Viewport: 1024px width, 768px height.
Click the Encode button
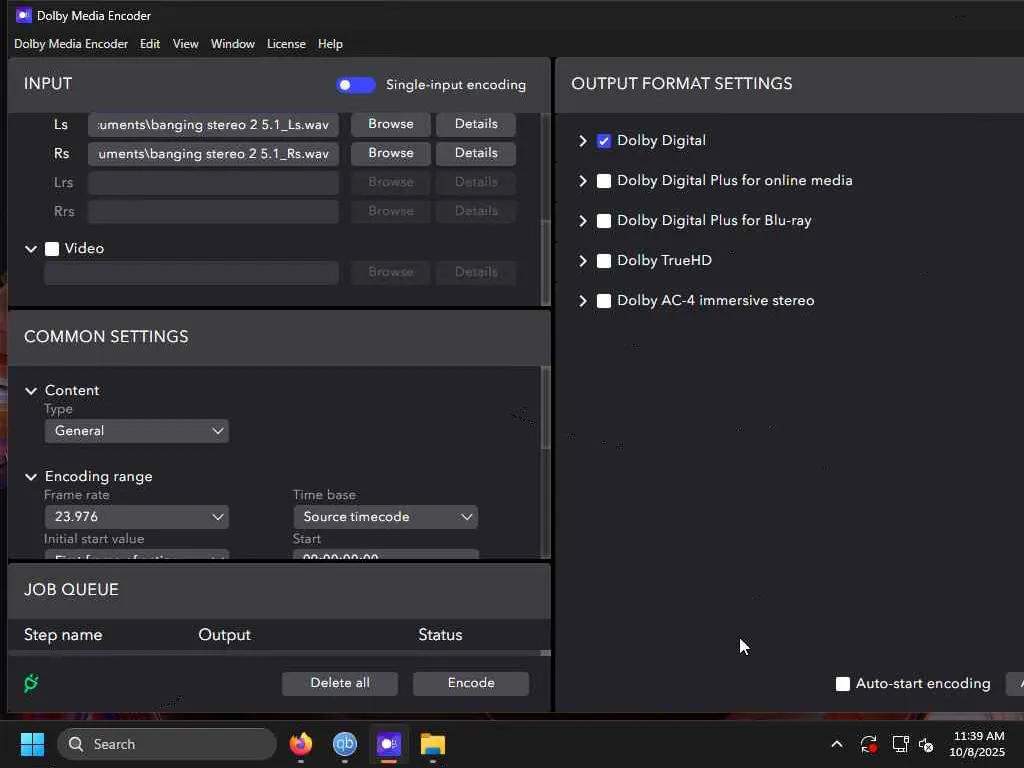point(471,683)
